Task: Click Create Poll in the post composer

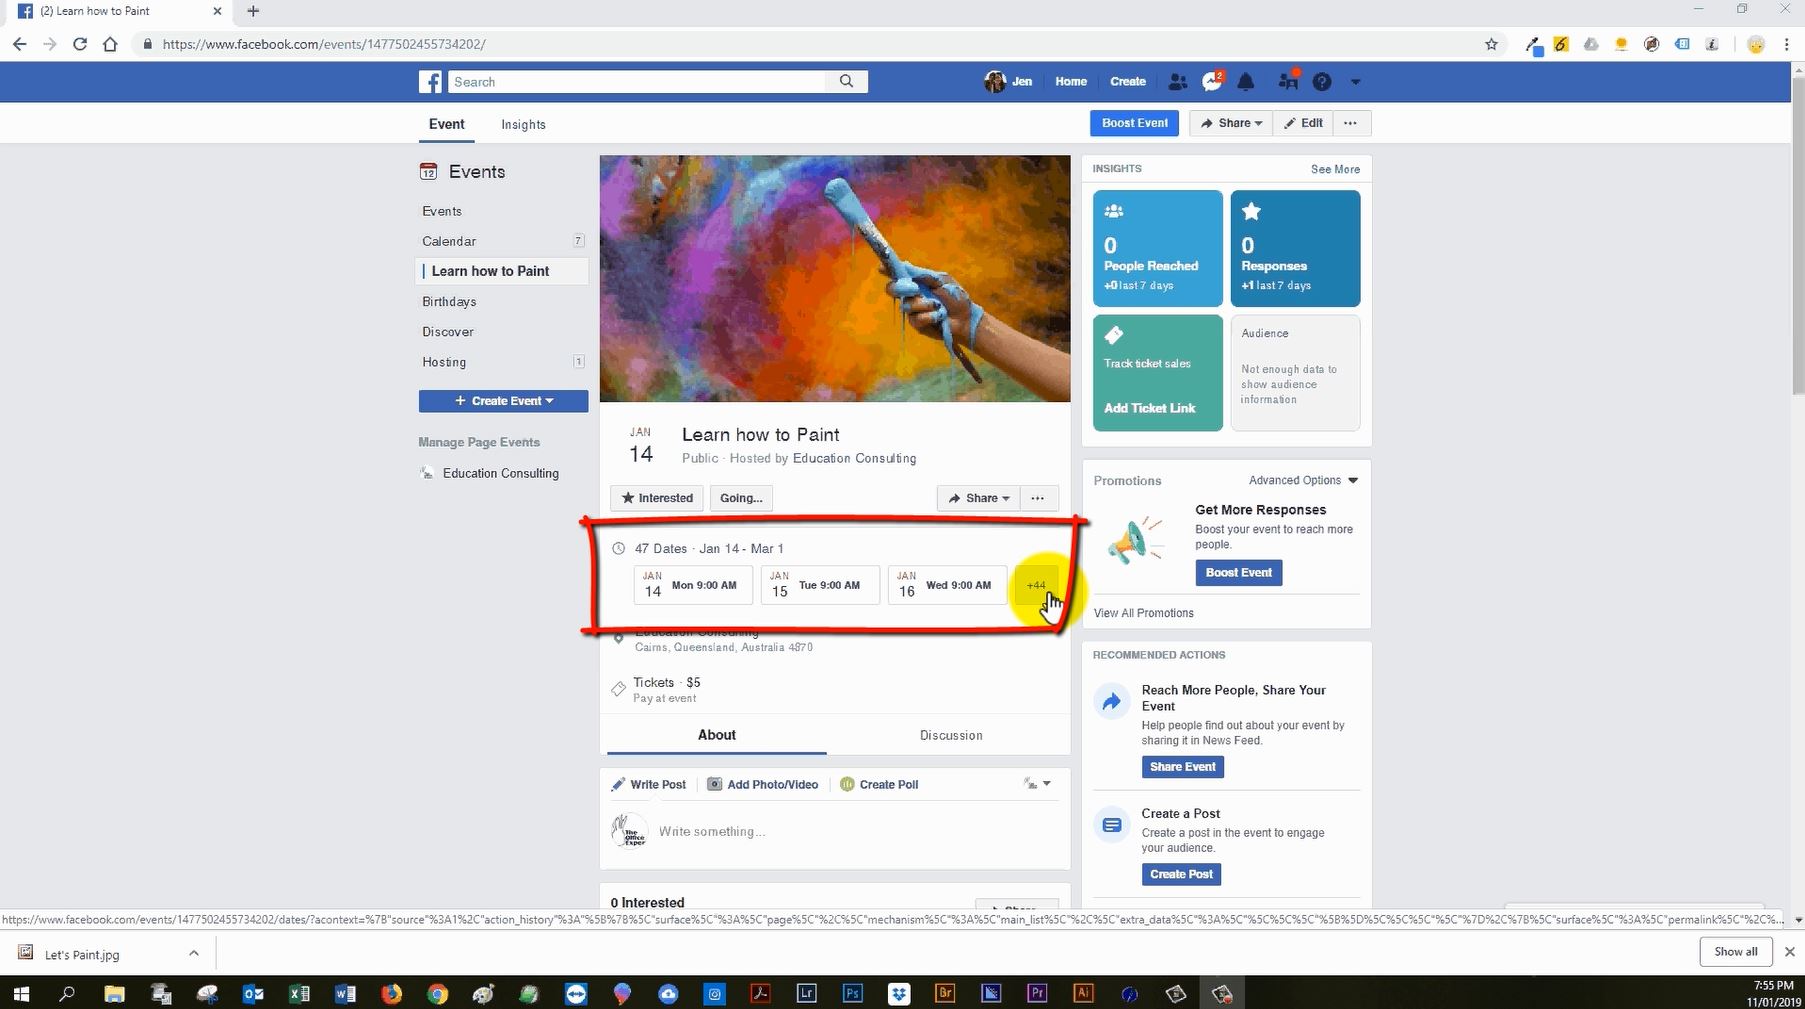Action: [879, 785]
